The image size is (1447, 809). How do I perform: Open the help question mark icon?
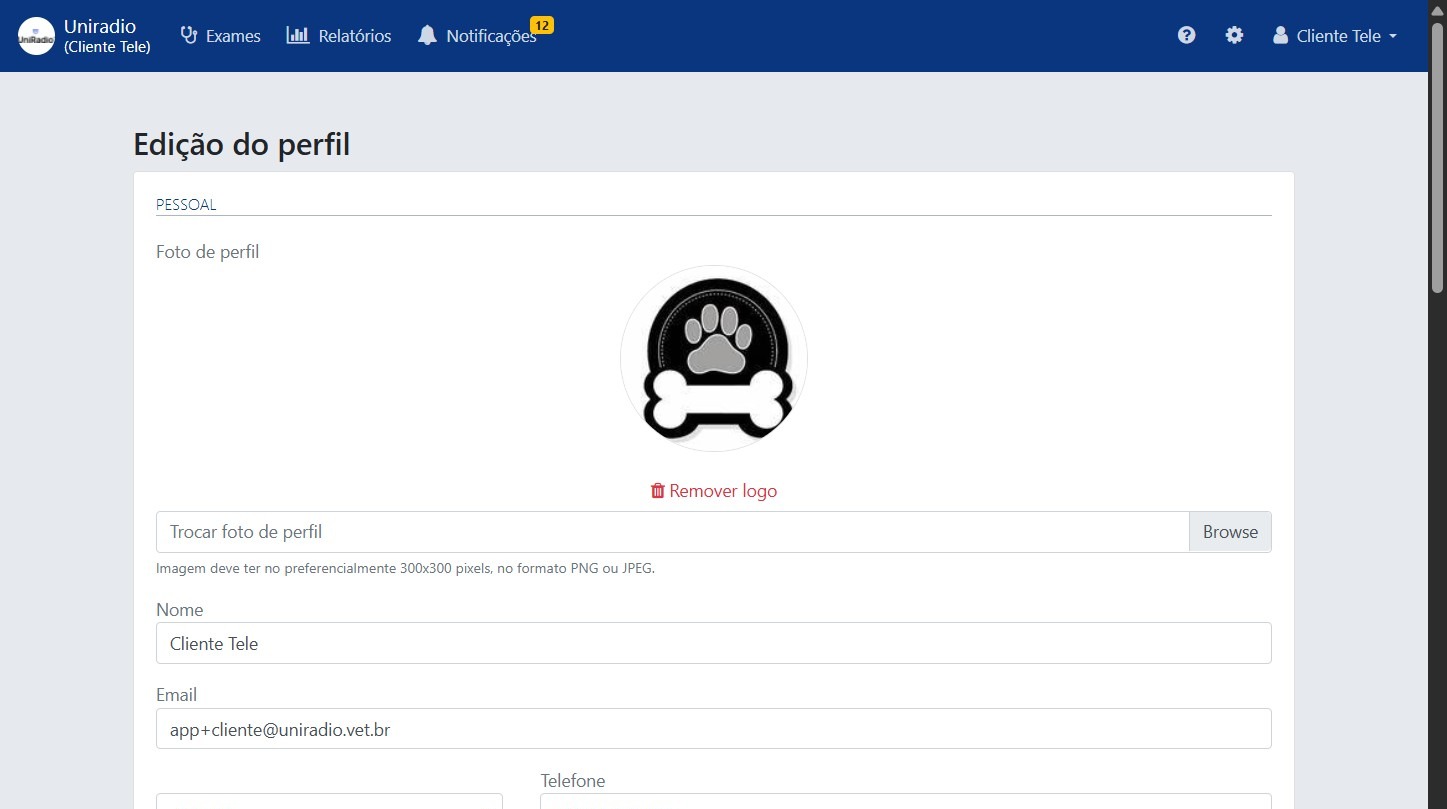click(1186, 35)
